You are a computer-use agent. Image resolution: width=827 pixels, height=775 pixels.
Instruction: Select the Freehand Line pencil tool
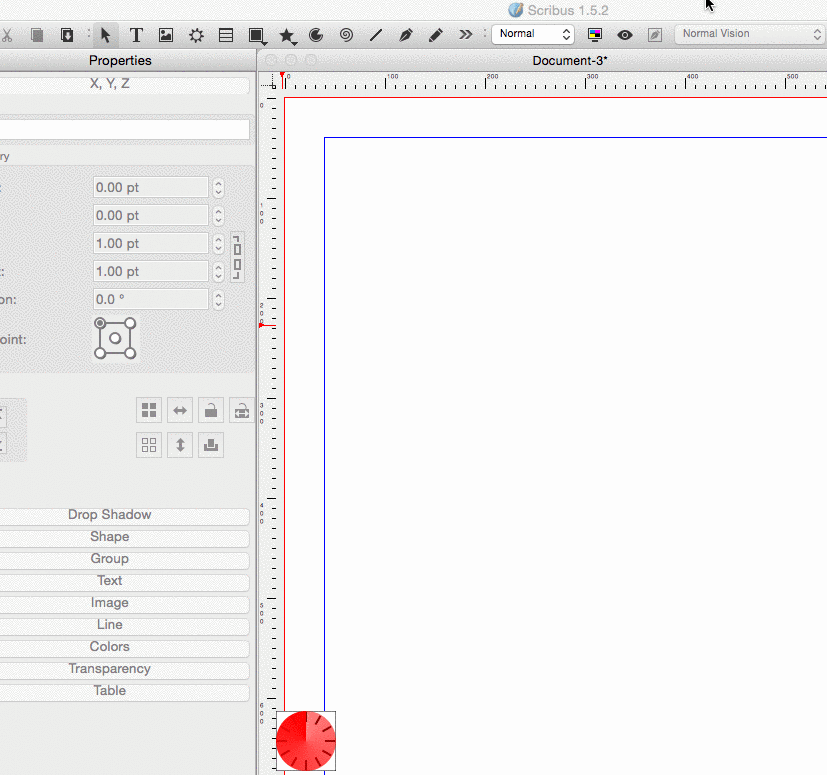(436, 35)
